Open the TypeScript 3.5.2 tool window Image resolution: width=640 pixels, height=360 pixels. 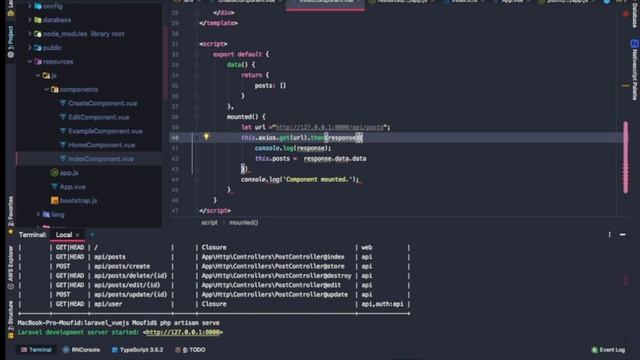tap(137, 350)
